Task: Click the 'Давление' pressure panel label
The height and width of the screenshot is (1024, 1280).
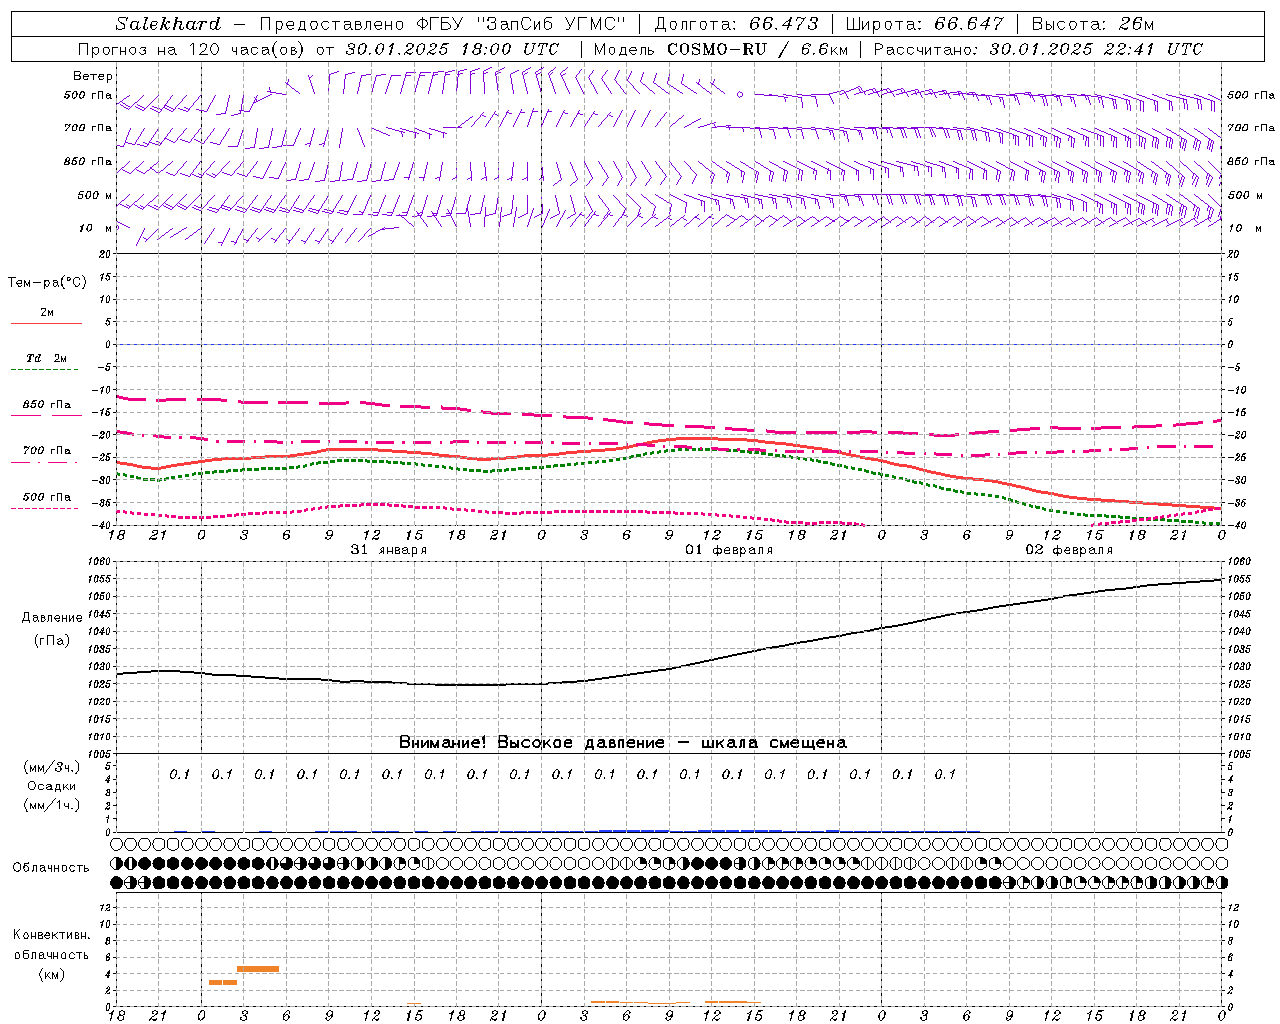Action: point(52,618)
